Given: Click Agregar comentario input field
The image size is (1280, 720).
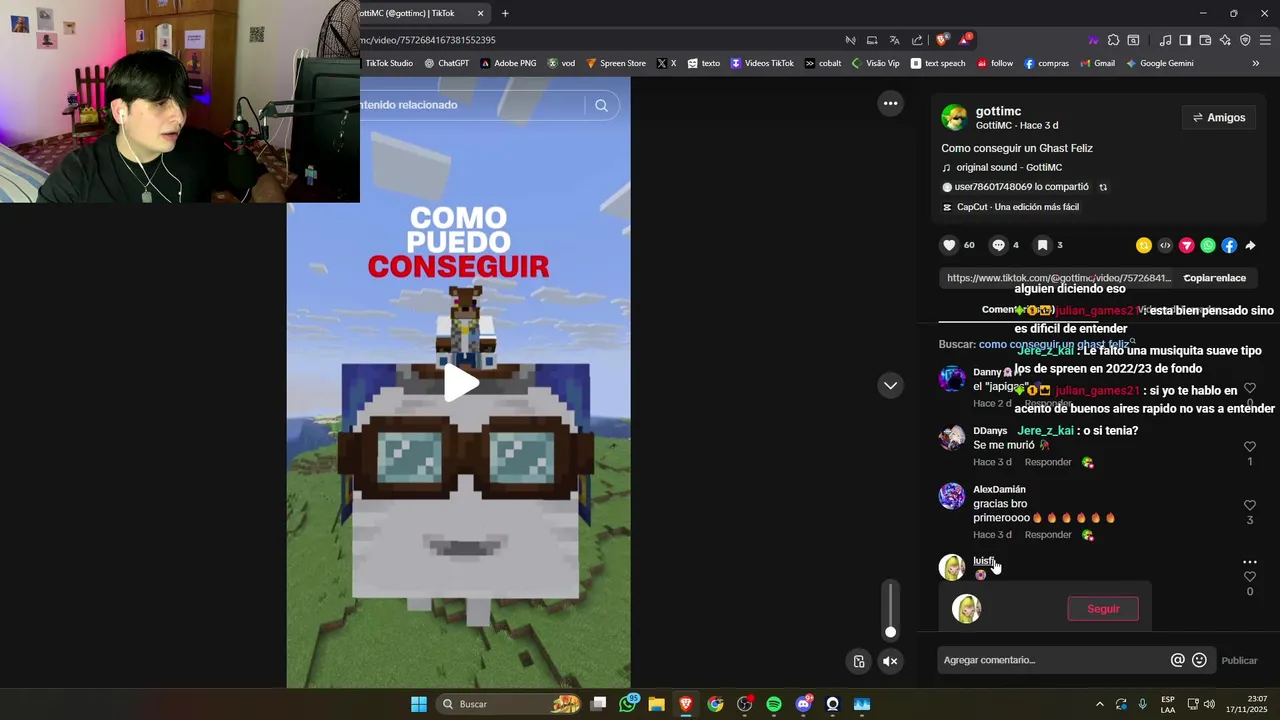Looking at the screenshot, I should 1052,660.
